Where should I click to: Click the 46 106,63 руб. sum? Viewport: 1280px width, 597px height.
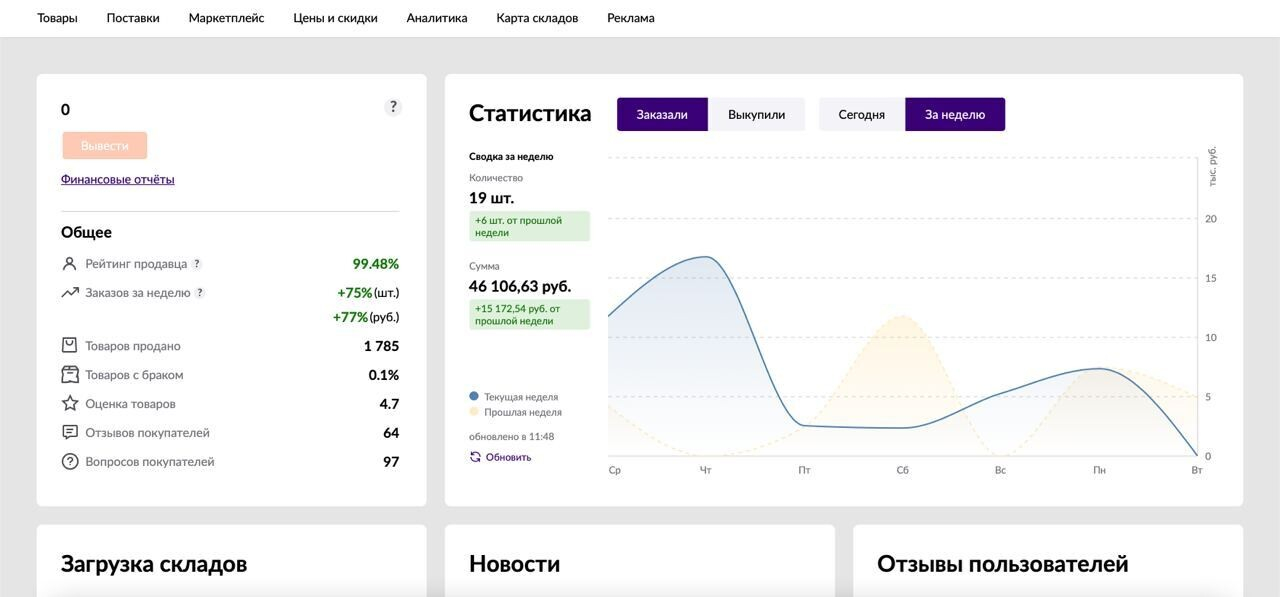520,286
